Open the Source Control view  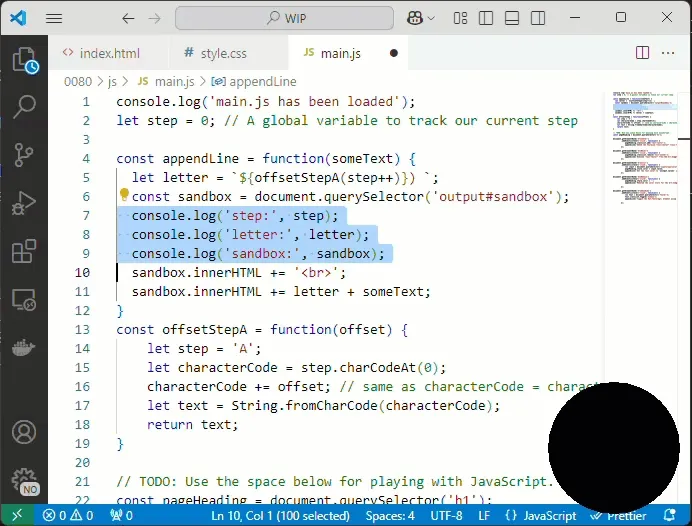[24, 154]
